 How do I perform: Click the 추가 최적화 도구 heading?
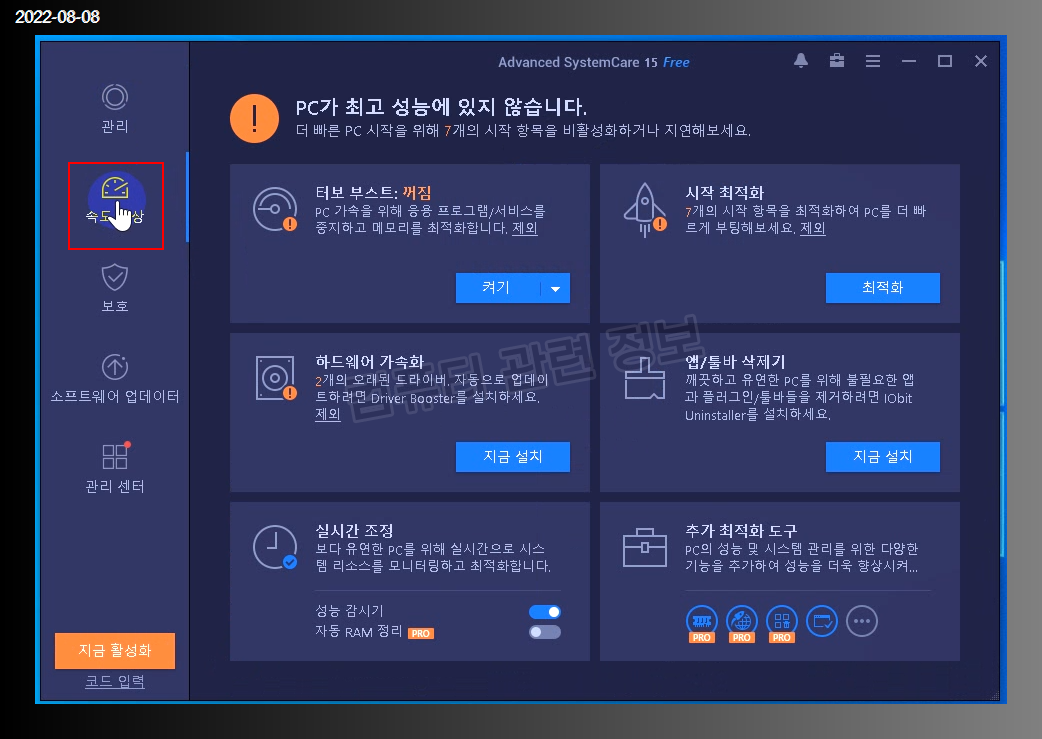(x=741, y=530)
